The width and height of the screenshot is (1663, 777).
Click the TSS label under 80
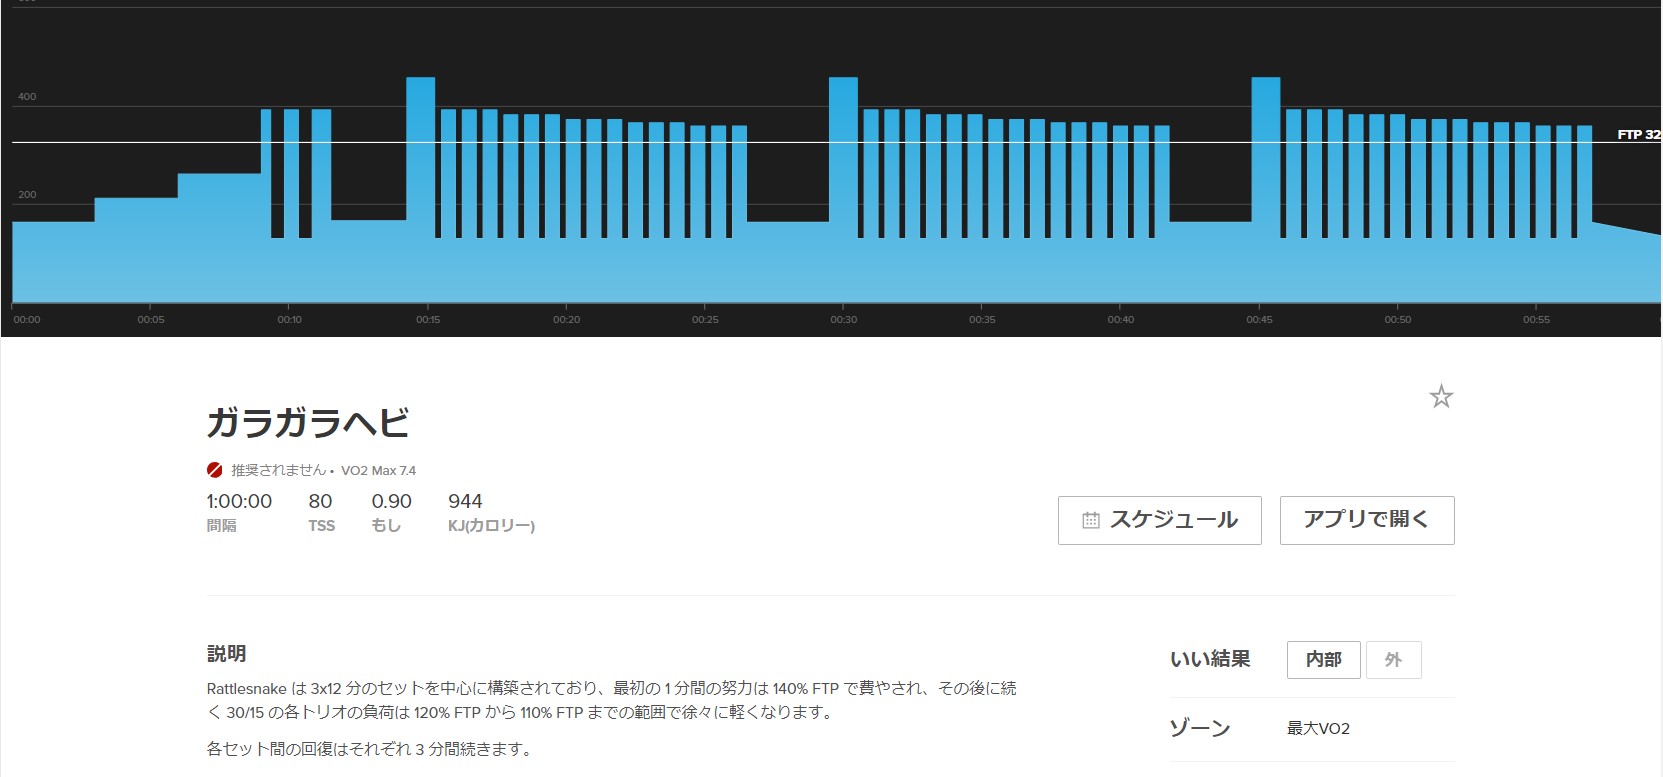tap(321, 526)
